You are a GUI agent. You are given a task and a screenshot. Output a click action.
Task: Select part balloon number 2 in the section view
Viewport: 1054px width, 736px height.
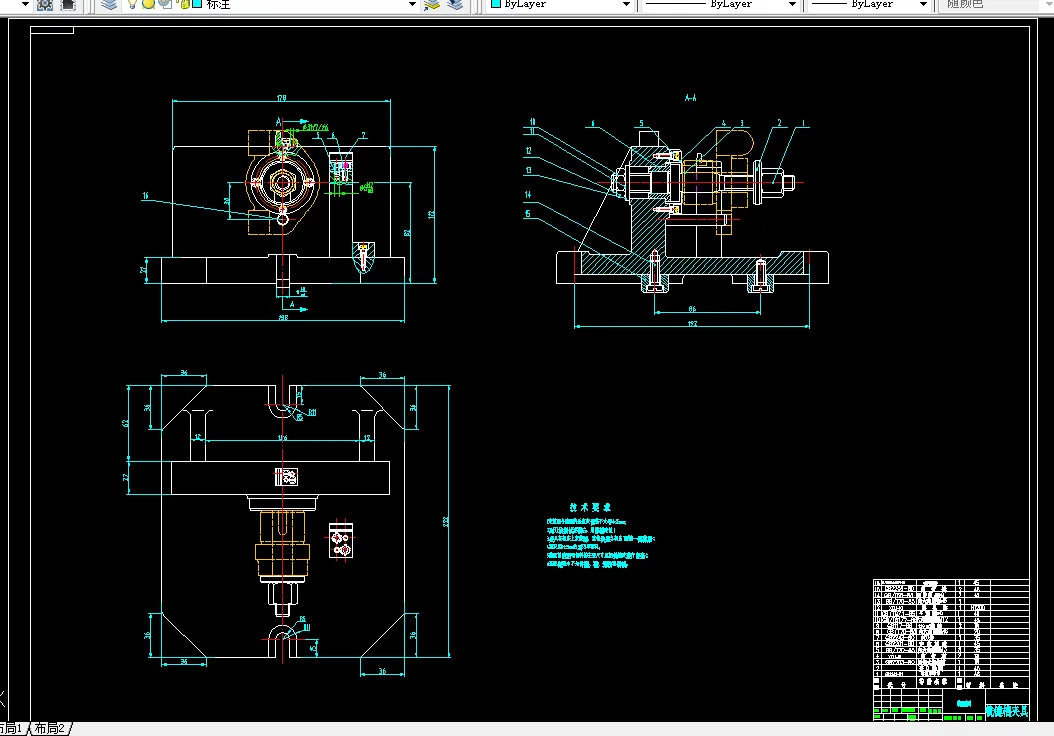point(779,123)
